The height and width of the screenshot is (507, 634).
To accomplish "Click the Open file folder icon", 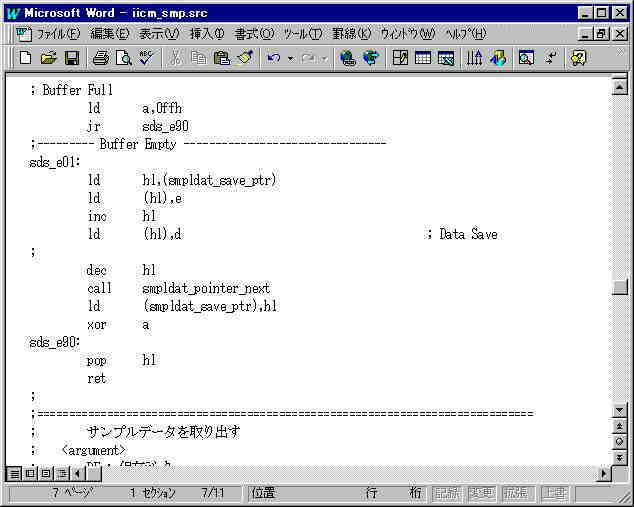I will pyautogui.click(x=49, y=58).
